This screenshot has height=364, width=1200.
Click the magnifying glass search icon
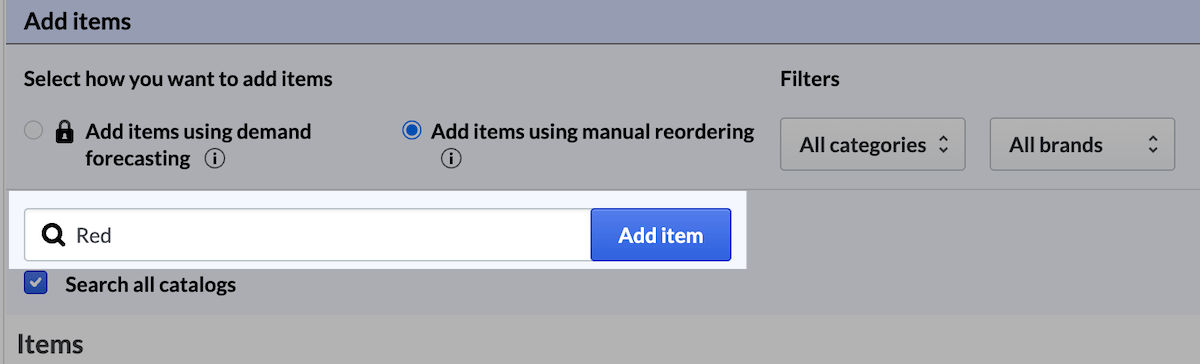point(53,235)
